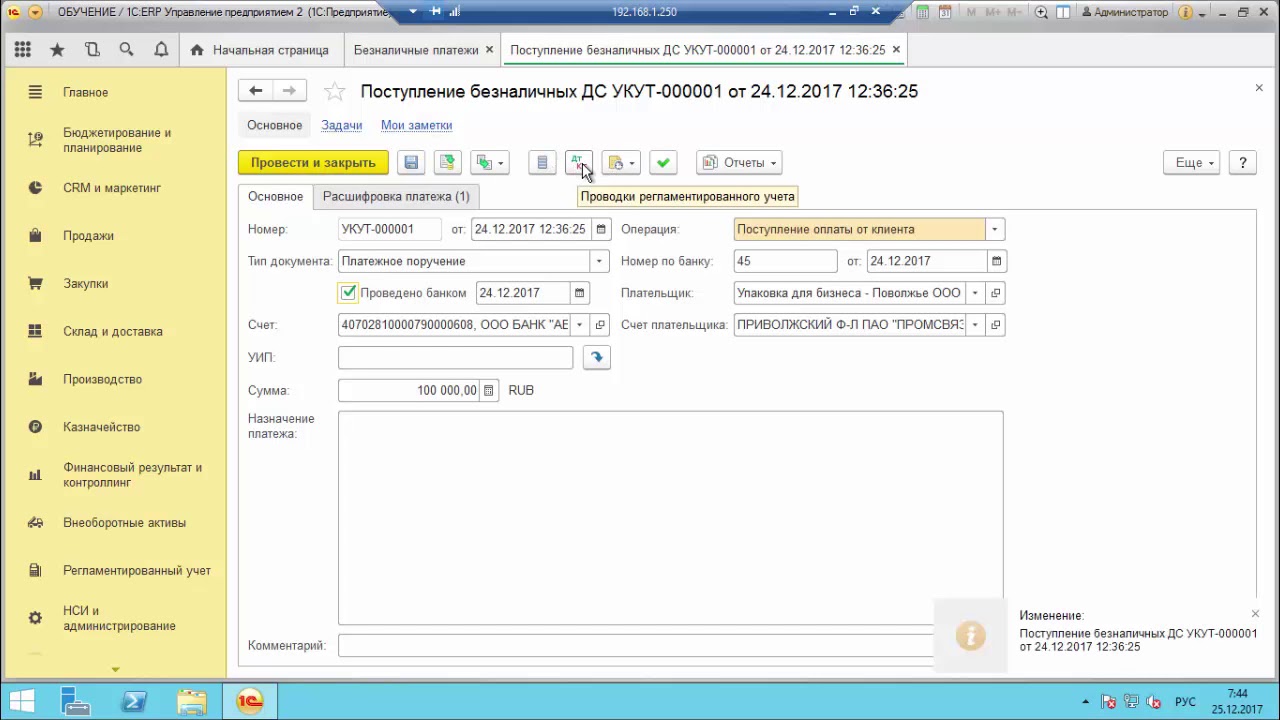Open the Мои заметки link
1280x720 pixels.
[x=416, y=125]
